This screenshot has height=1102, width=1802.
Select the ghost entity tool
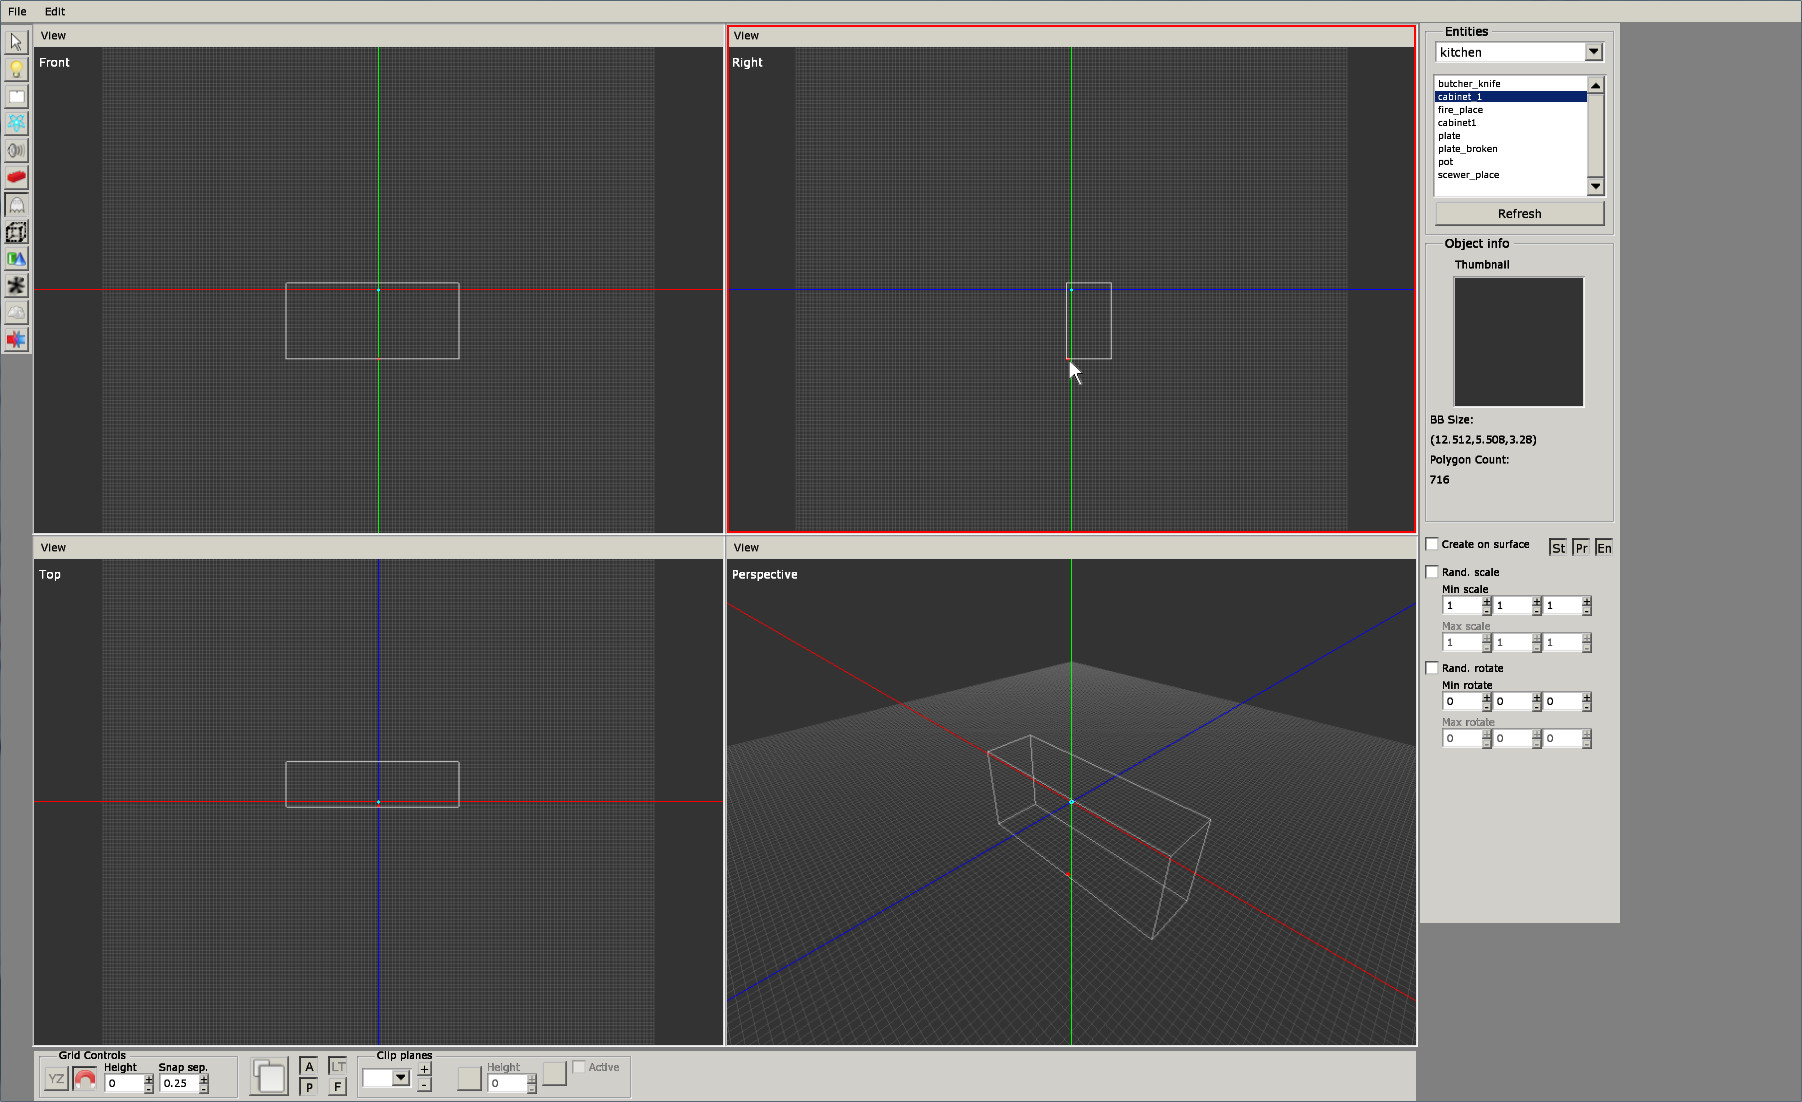pos(16,205)
